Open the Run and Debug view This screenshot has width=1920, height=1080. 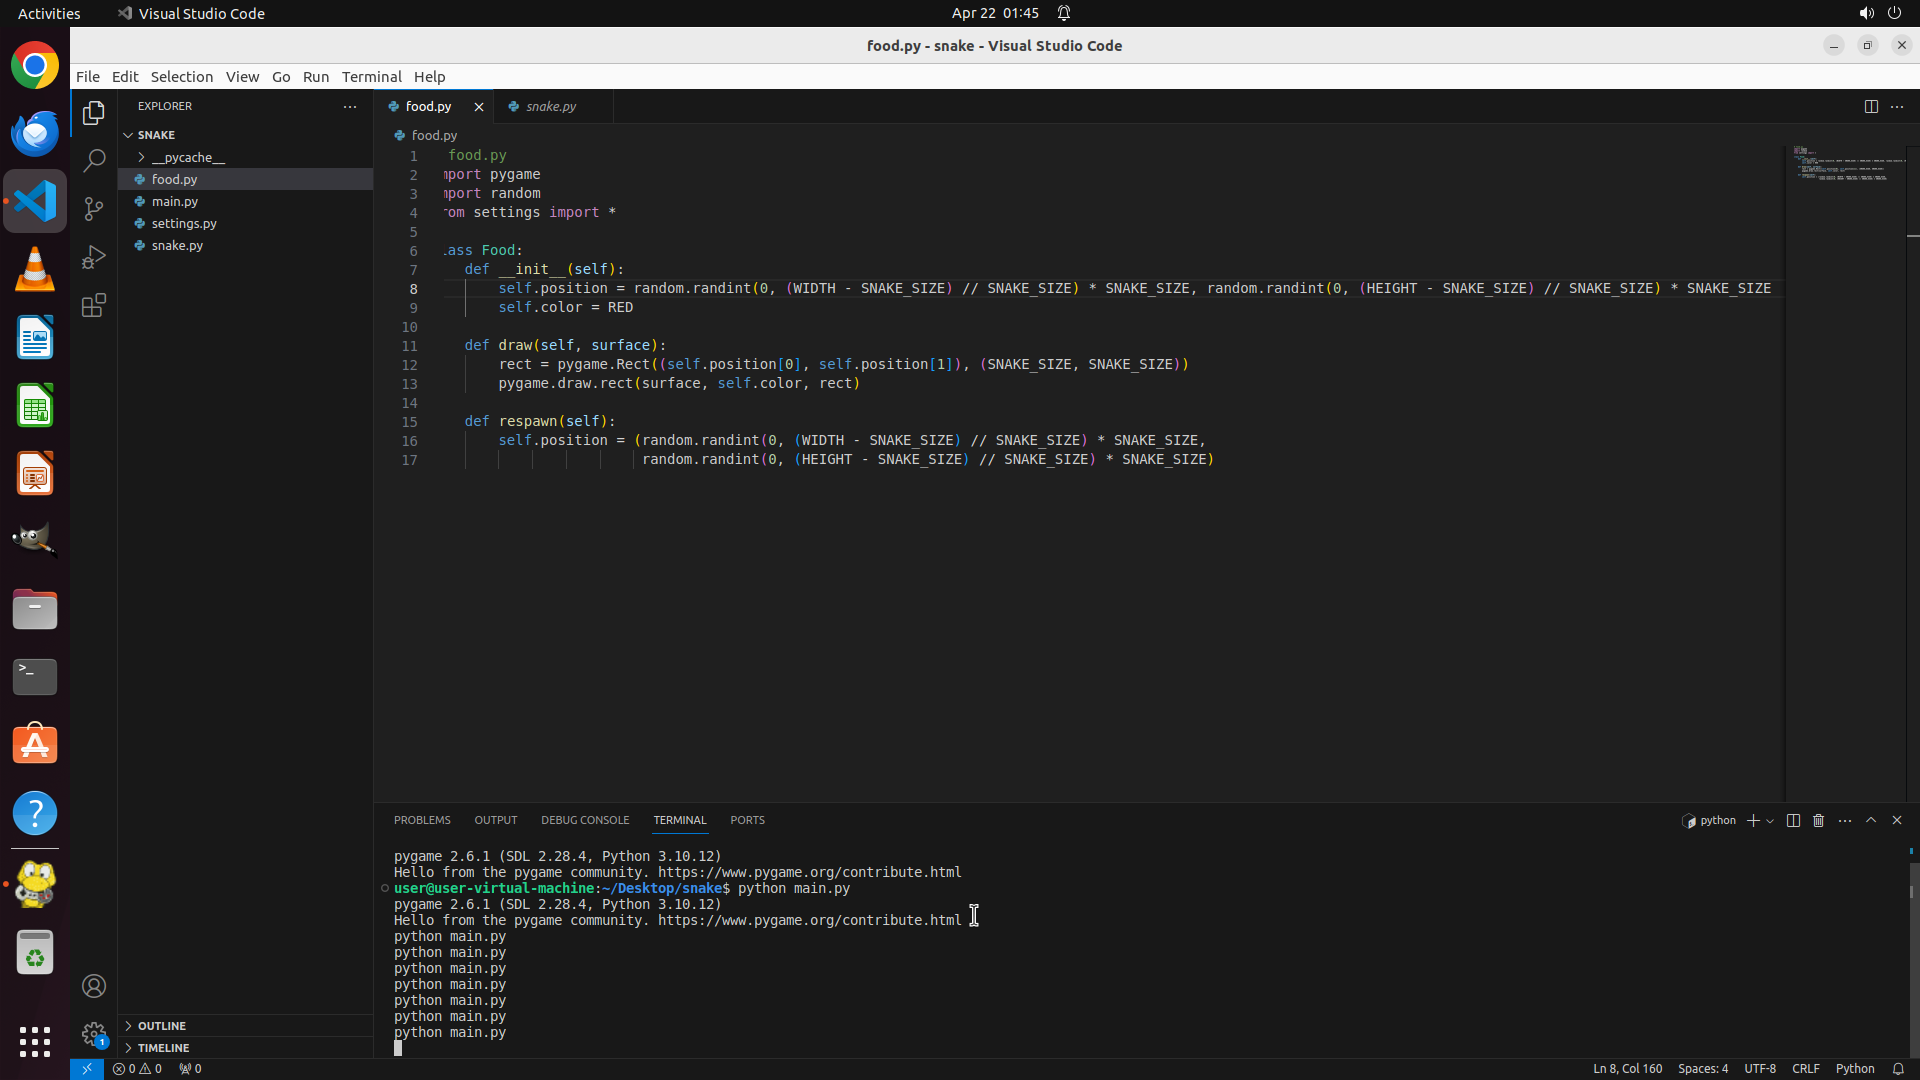click(94, 257)
